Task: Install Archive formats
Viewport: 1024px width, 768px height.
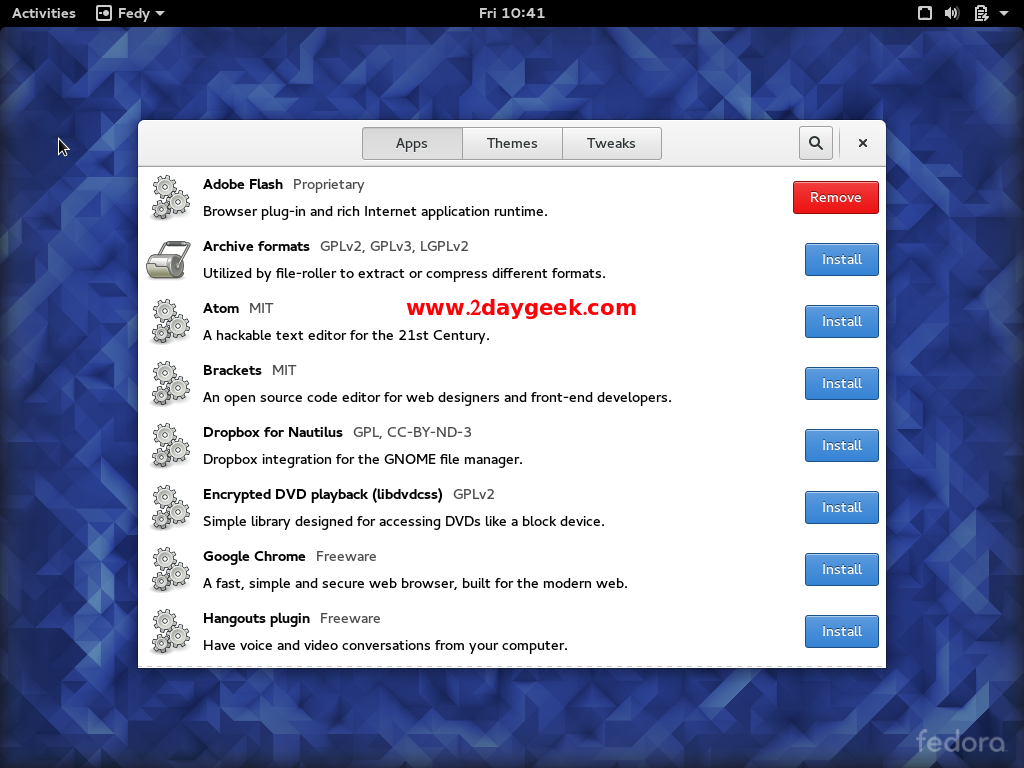Action: pos(841,259)
